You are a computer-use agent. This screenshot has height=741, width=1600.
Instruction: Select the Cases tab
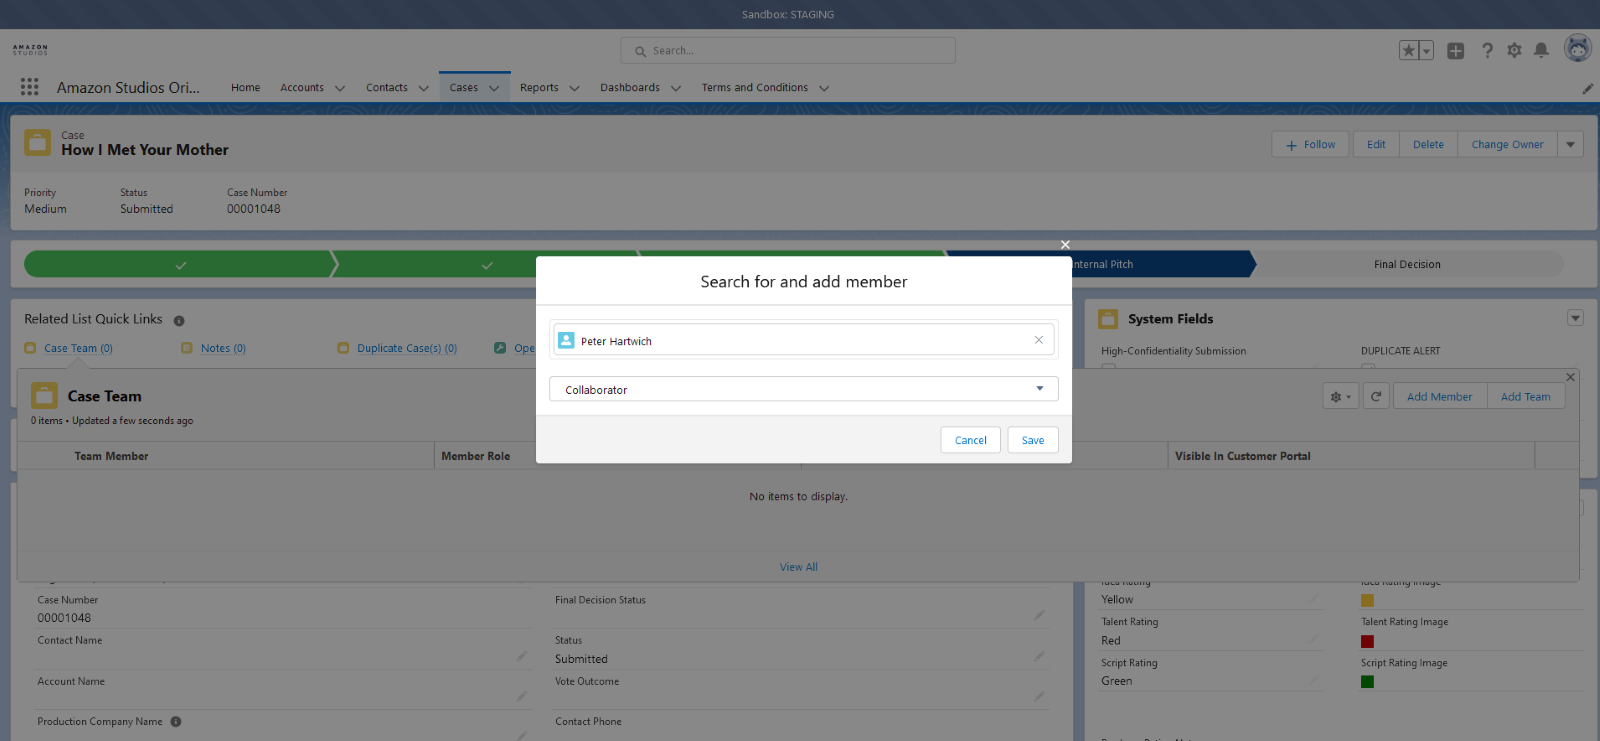point(464,88)
